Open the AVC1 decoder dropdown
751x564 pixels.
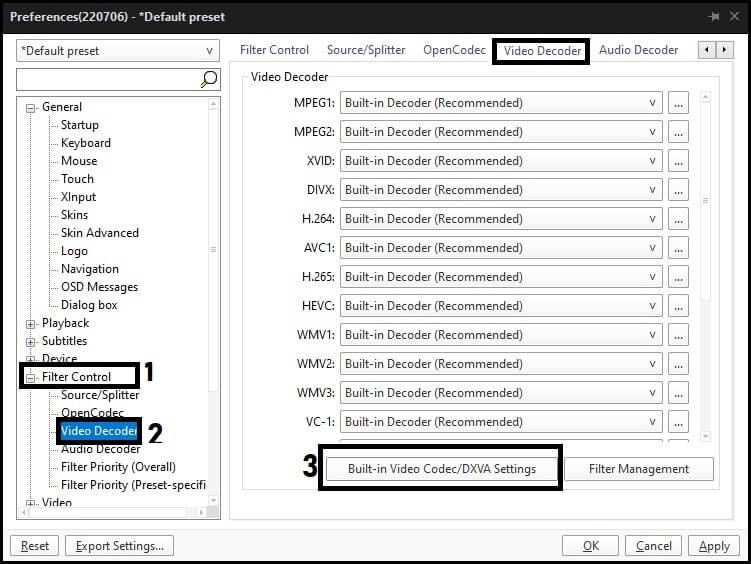click(501, 248)
